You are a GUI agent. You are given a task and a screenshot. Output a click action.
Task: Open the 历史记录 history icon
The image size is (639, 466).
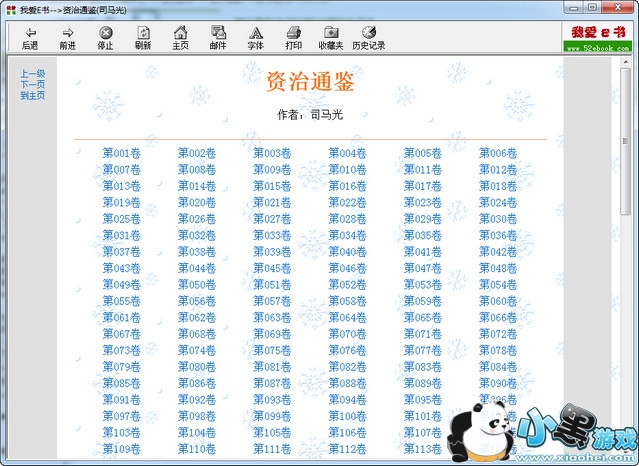pos(369,32)
